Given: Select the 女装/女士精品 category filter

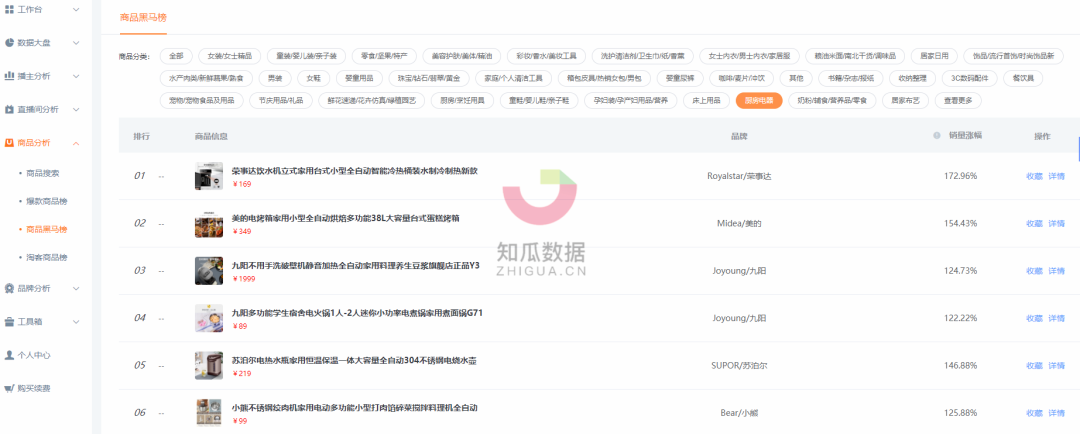Looking at the screenshot, I should 230,55.
